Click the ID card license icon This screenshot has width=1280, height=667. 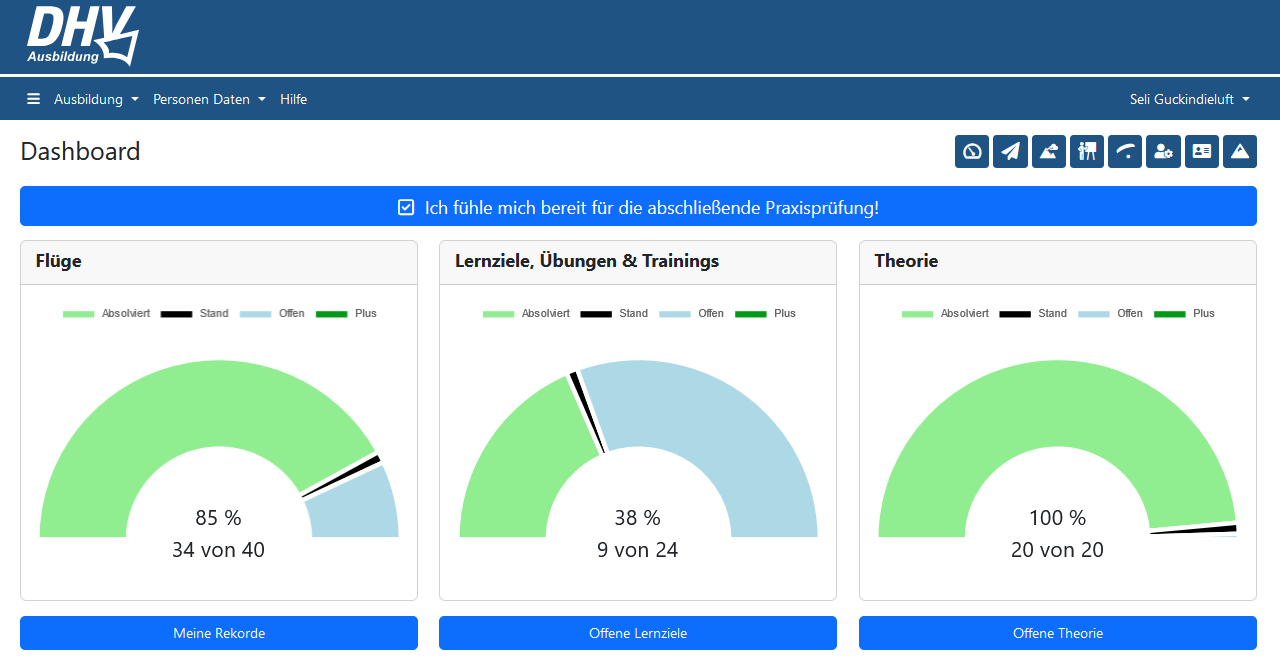pyautogui.click(x=1201, y=151)
